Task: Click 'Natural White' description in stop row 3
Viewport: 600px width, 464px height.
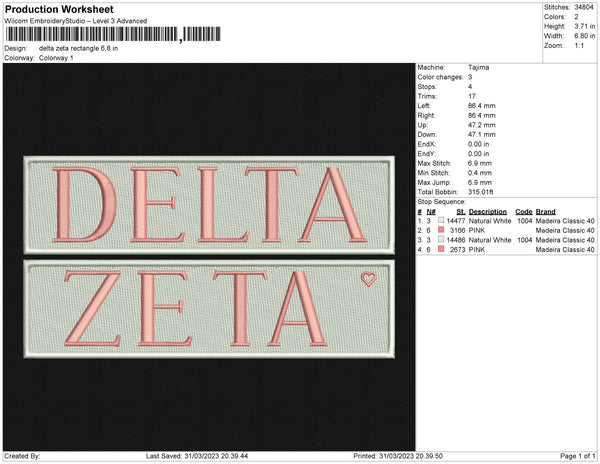Action: point(490,240)
